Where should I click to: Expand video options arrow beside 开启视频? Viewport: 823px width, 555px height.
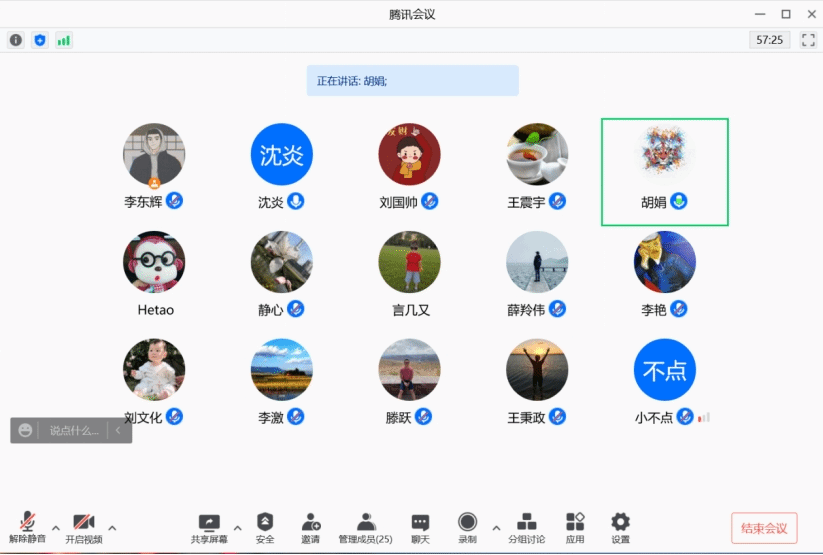pos(112,527)
